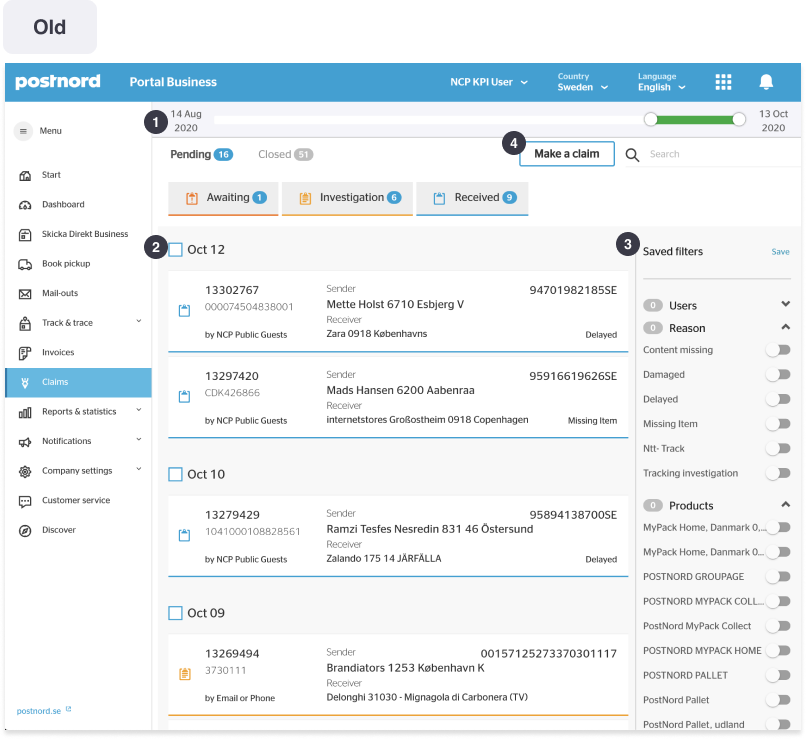Click the Invoices document icon
Viewport: 807px width, 739px height.
[25, 353]
